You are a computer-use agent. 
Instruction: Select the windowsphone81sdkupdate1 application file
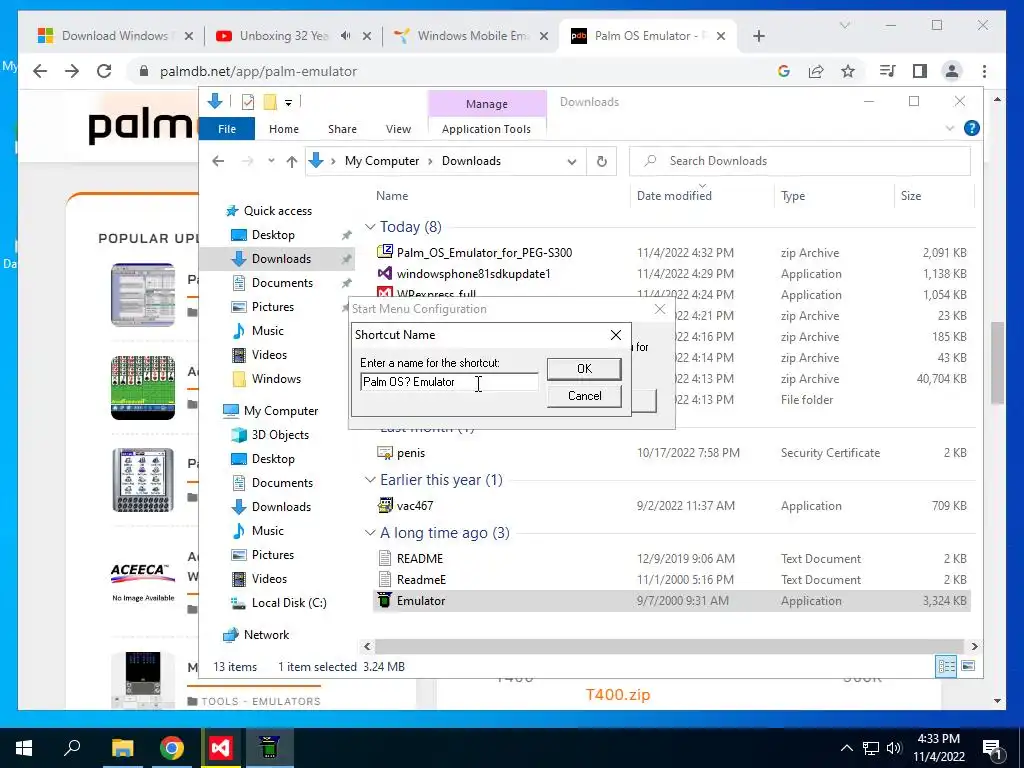(473, 274)
